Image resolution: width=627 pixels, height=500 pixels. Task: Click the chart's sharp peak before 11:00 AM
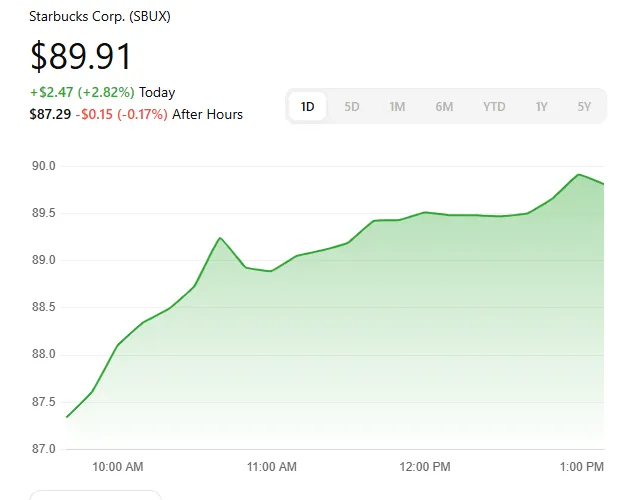coord(220,238)
